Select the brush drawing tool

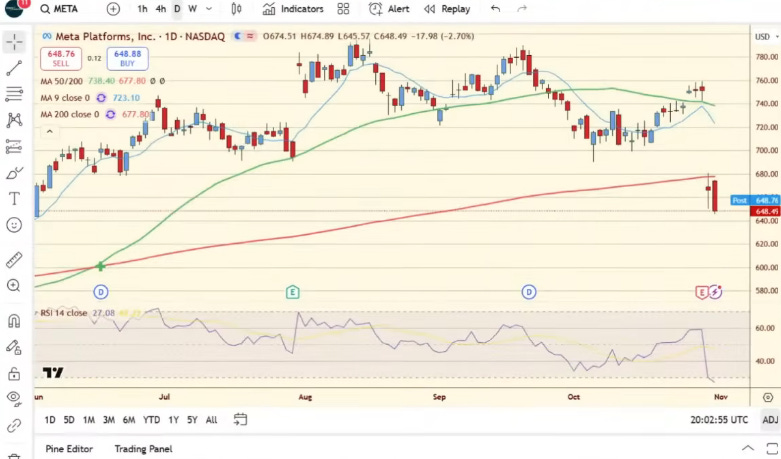[x=14, y=173]
